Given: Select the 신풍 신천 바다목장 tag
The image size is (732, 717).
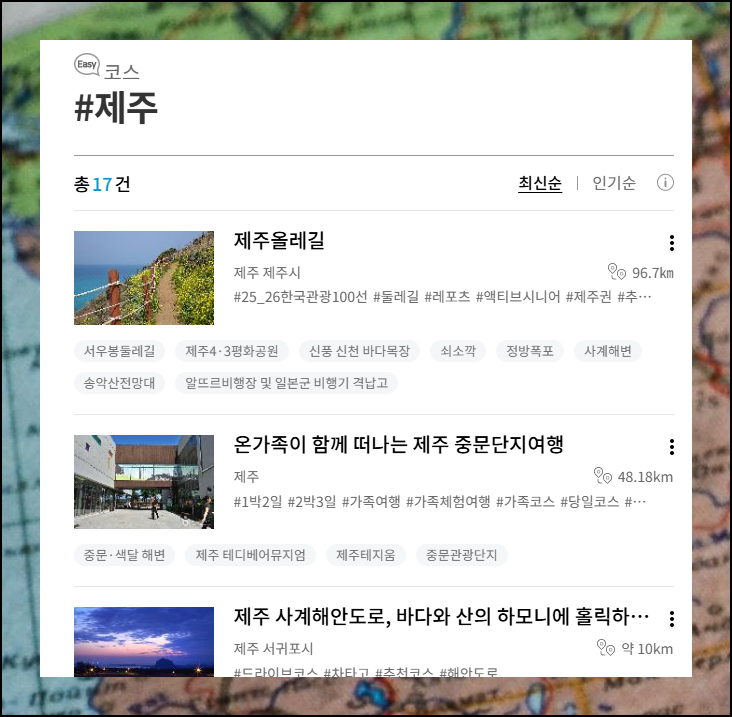Looking at the screenshot, I should coord(359,351).
